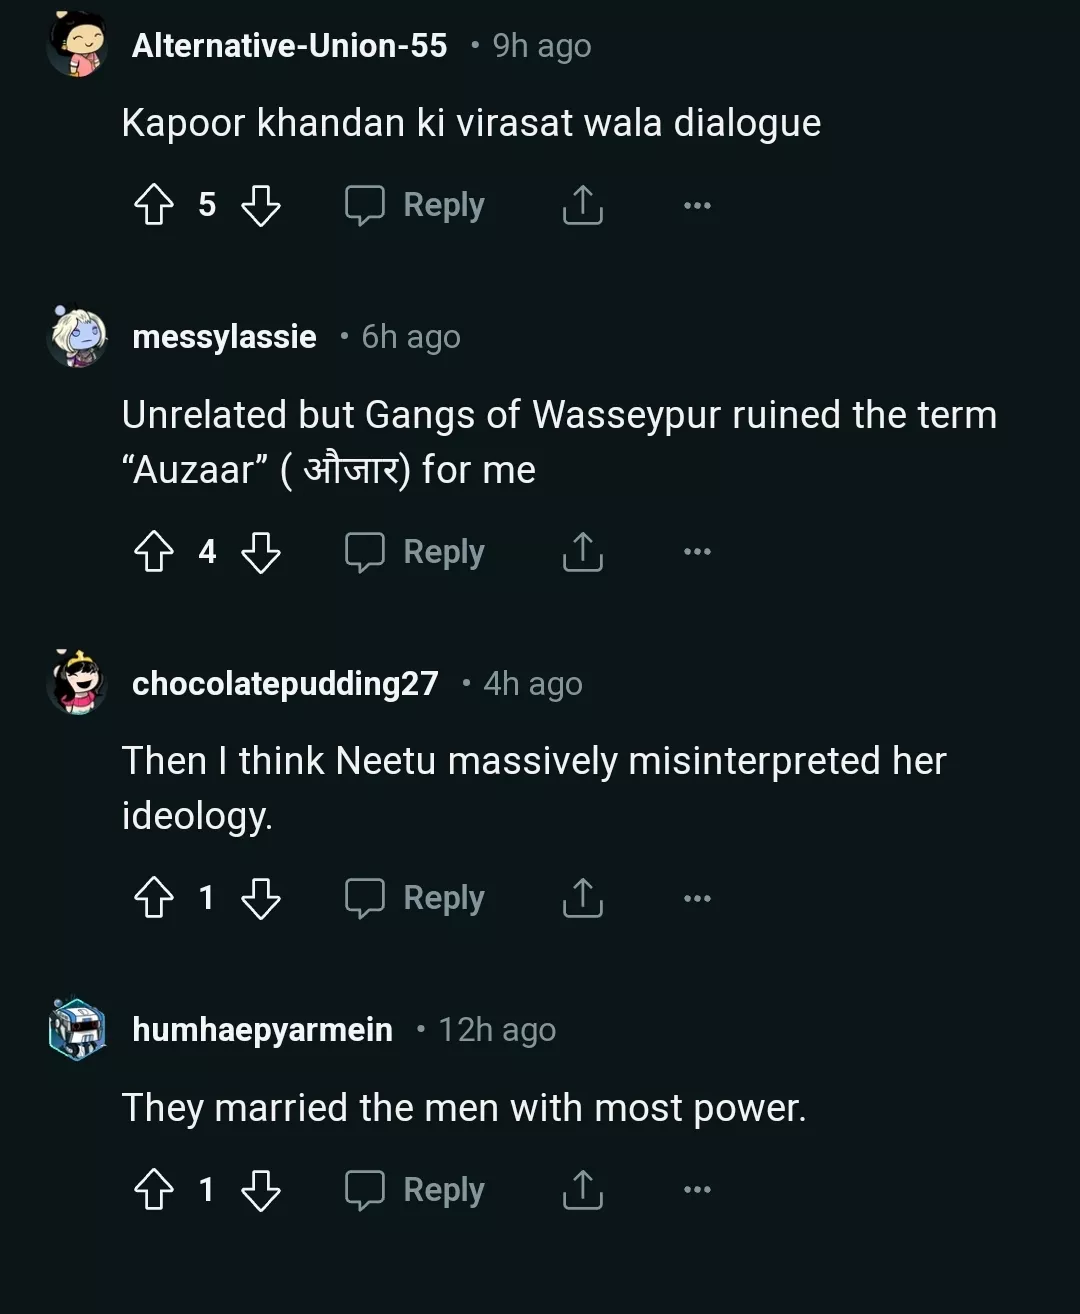Share the Kapoor khandan comment
This screenshot has width=1080, height=1314.
582,205
